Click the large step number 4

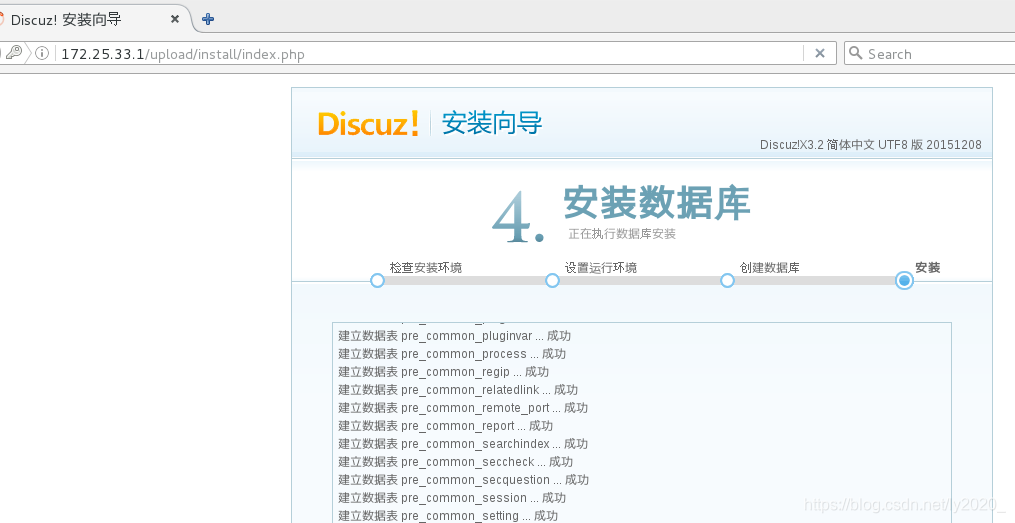[517, 219]
